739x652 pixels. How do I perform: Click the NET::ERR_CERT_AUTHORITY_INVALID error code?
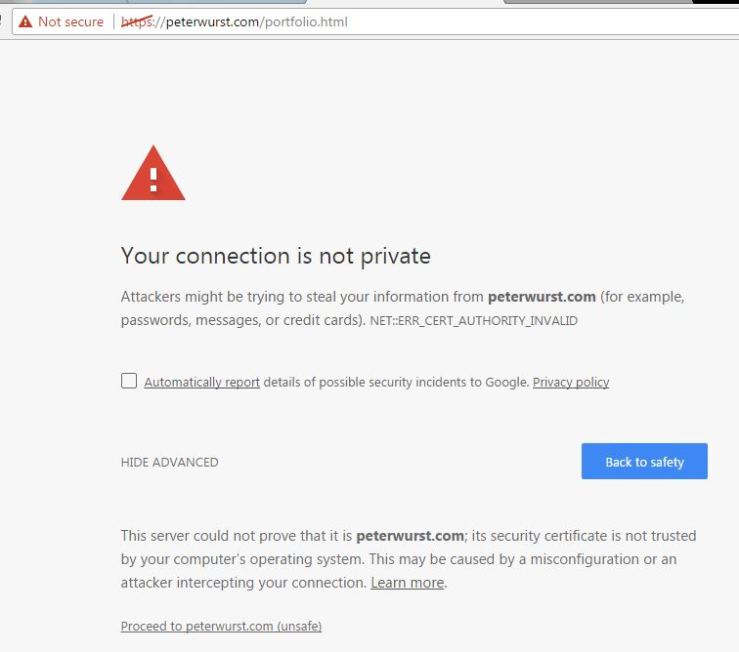pyautogui.click(x=473, y=321)
